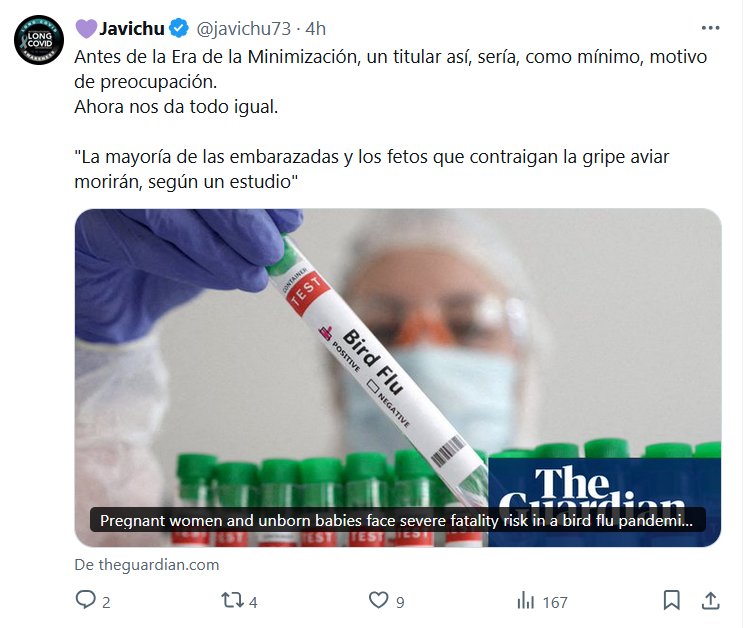This screenshot has width=746, height=628.
Task: Bookmark this tweet
Action: coord(671,600)
